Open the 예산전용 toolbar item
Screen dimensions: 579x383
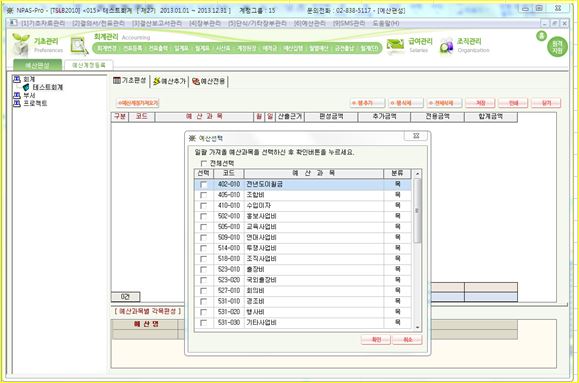click(209, 81)
